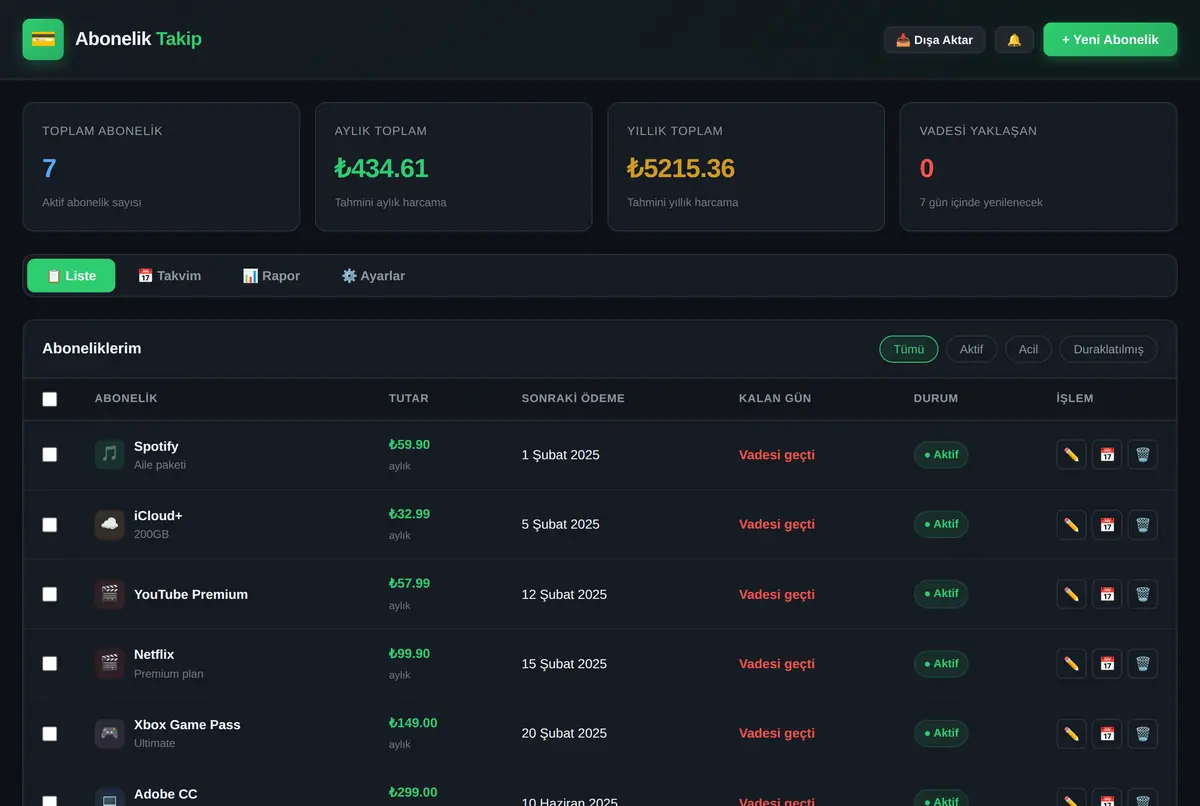Open calendar icon for Xbox Game Pass

(1107, 734)
